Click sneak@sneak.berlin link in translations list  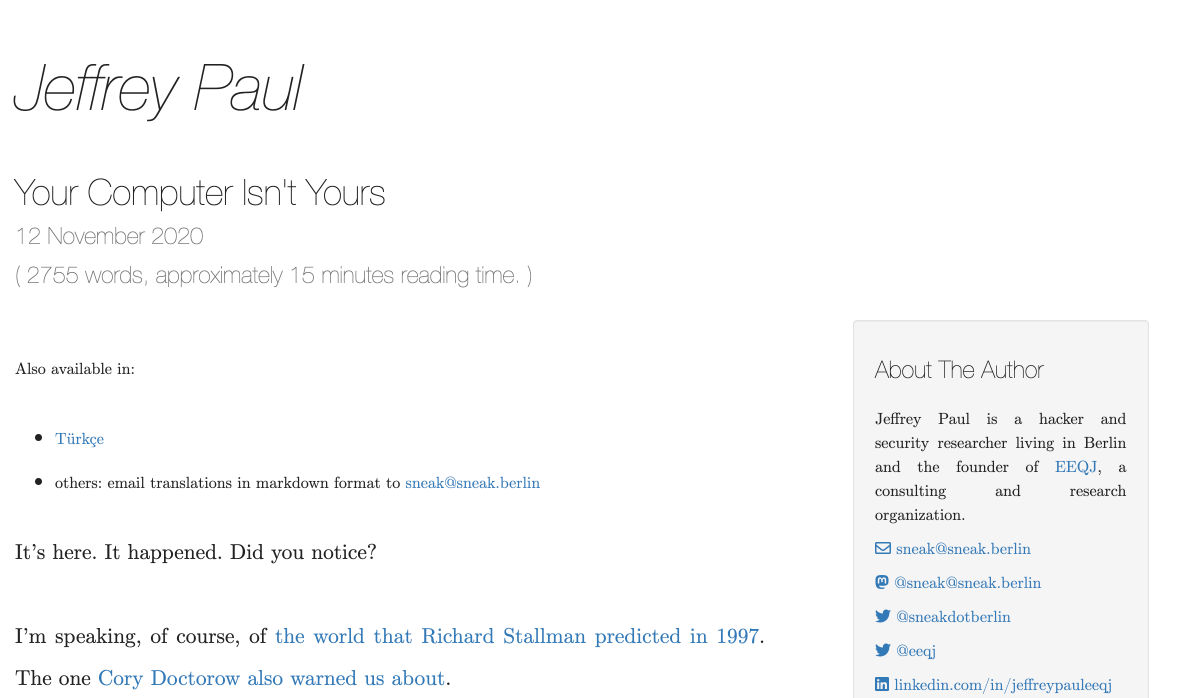(x=472, y=483)
